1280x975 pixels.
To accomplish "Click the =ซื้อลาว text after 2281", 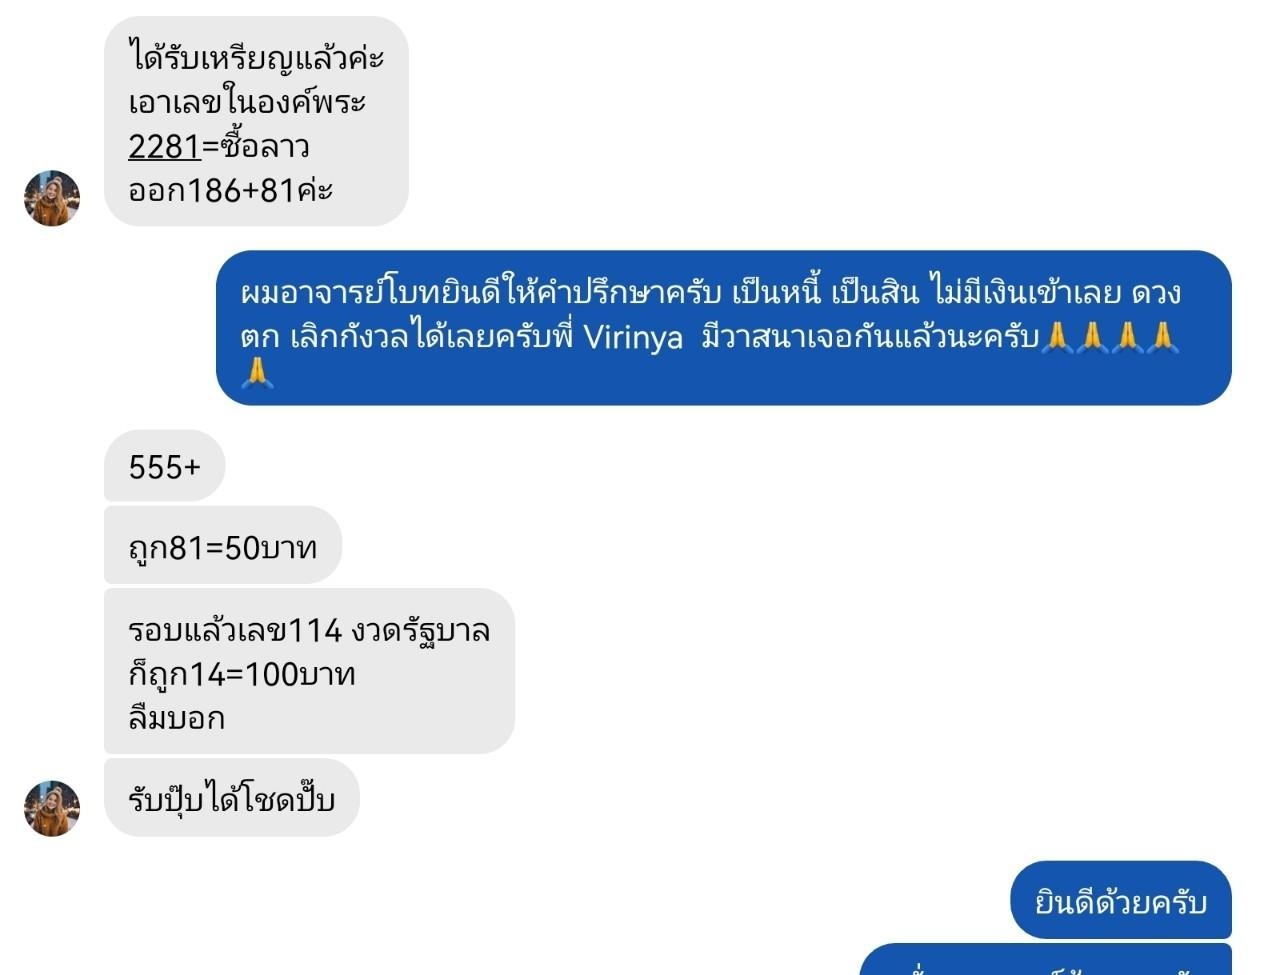I will coord(256,147).
